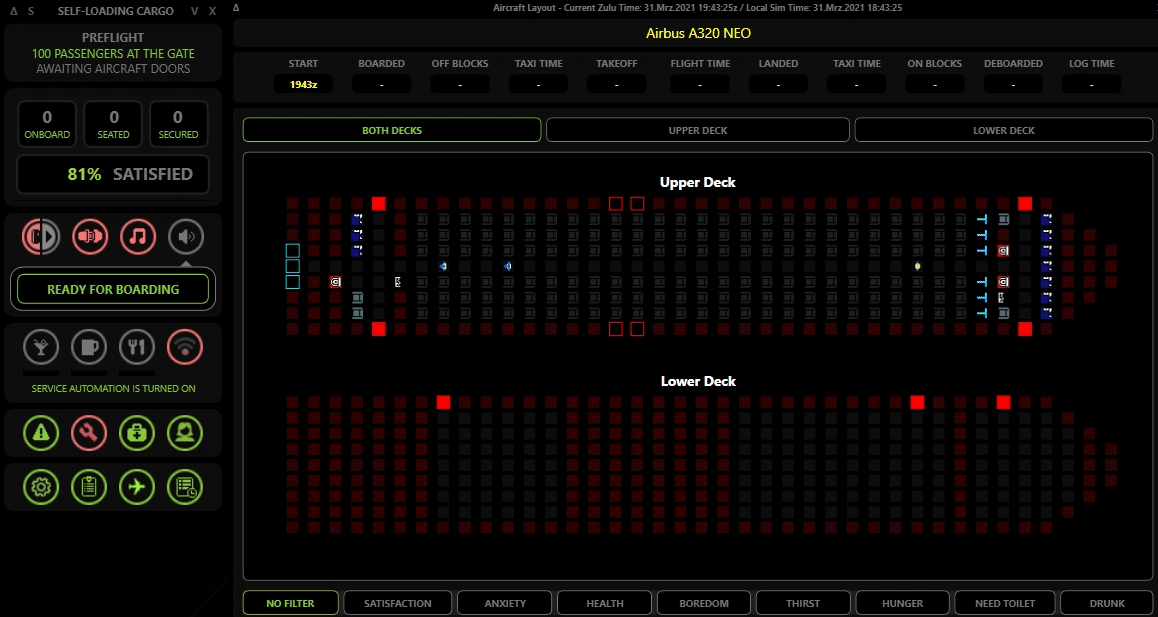Open the settings gear icon

(41, 487)
